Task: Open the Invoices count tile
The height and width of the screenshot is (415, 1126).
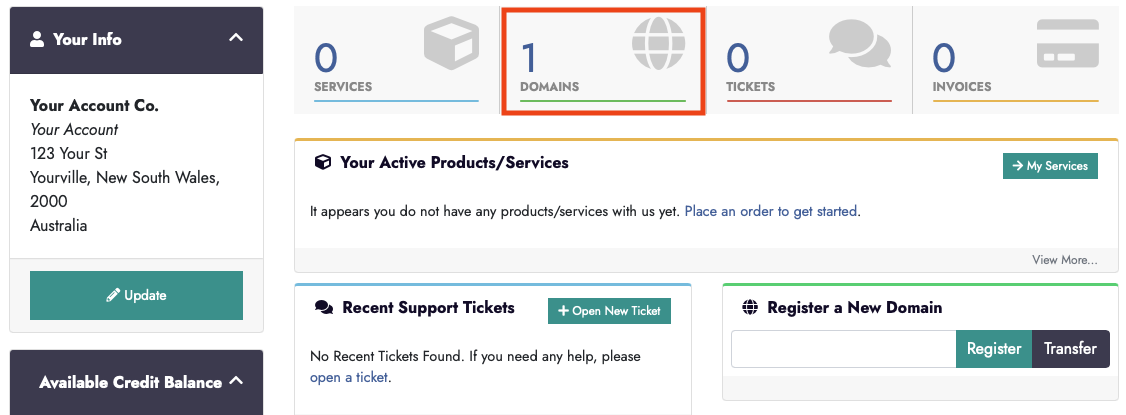Action: pyautogui.click(x=1014, y=62)
